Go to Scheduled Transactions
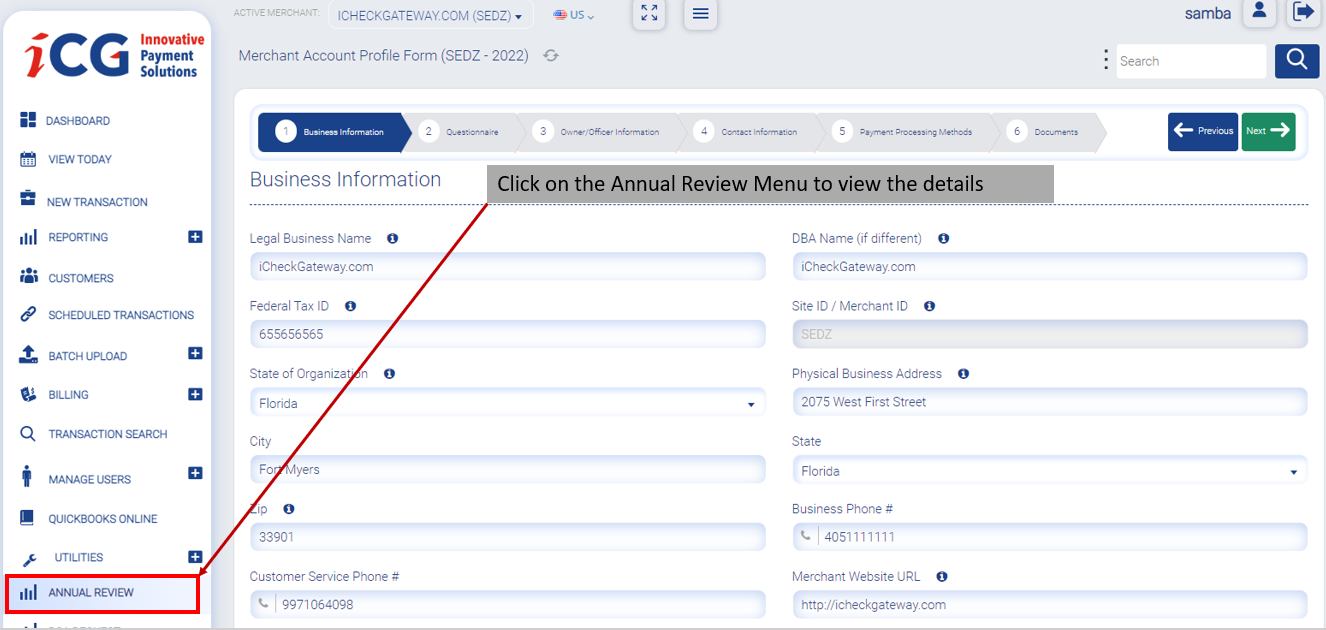Screen dimensions: 1326x630 (x=121, y=315)
